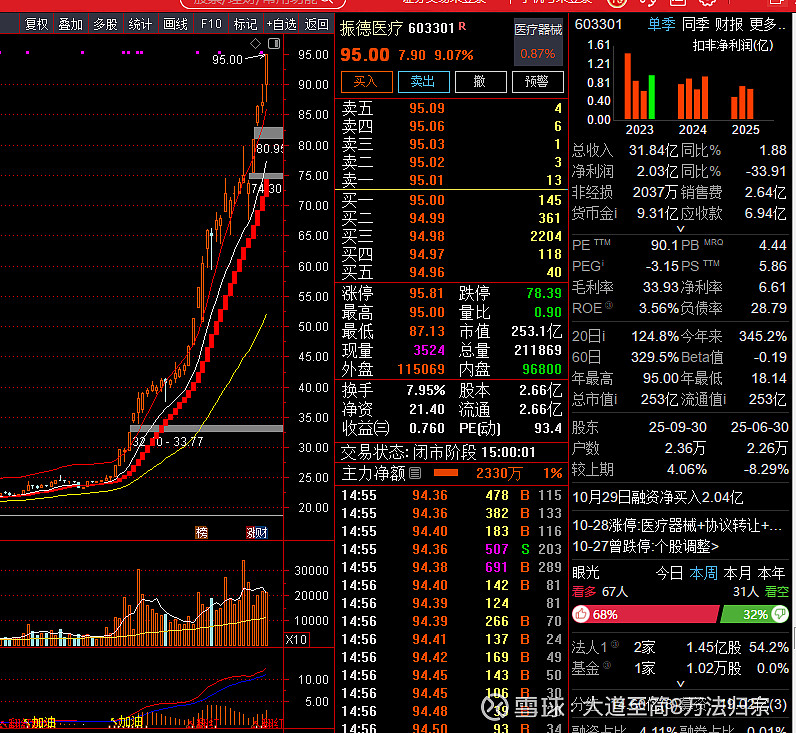Screen dimensions: 796x733
Task: Expand the holders section below 基金 row
Action: [x=680, y=683]
